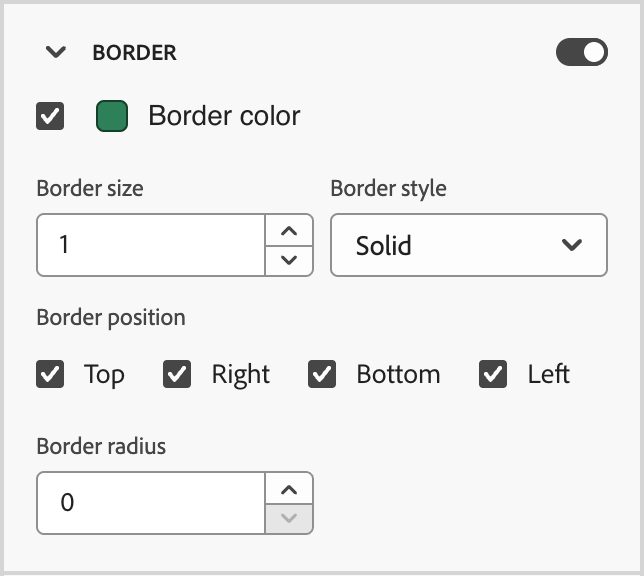The width and height of the screenshot is (644, 576).
Task: Uncheck the Right border position
Action: click(177, 375)
